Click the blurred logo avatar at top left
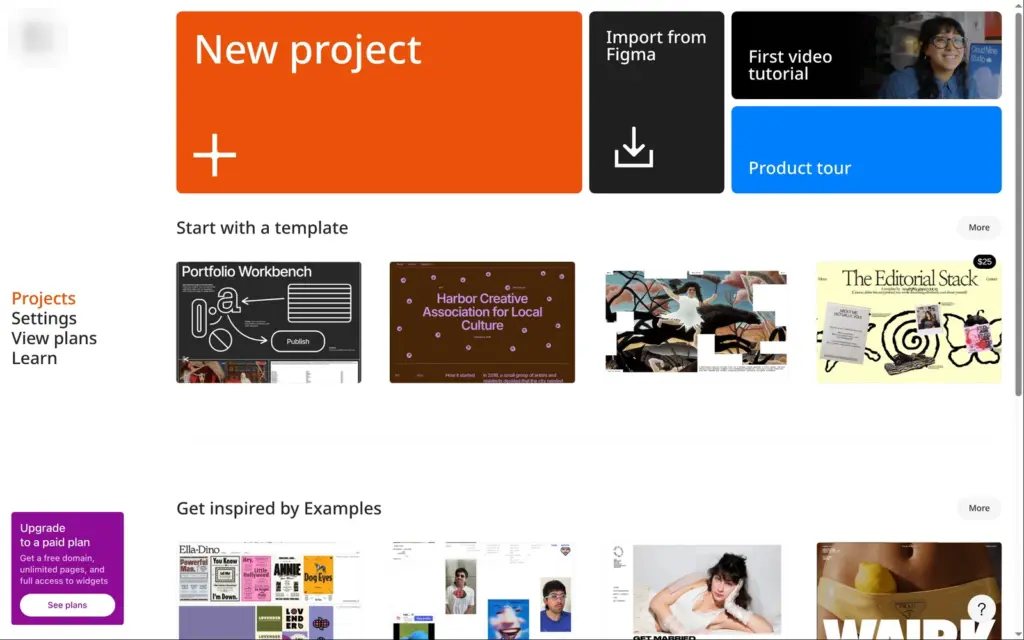Screen dimensions: 1024x640 point(37,38)
